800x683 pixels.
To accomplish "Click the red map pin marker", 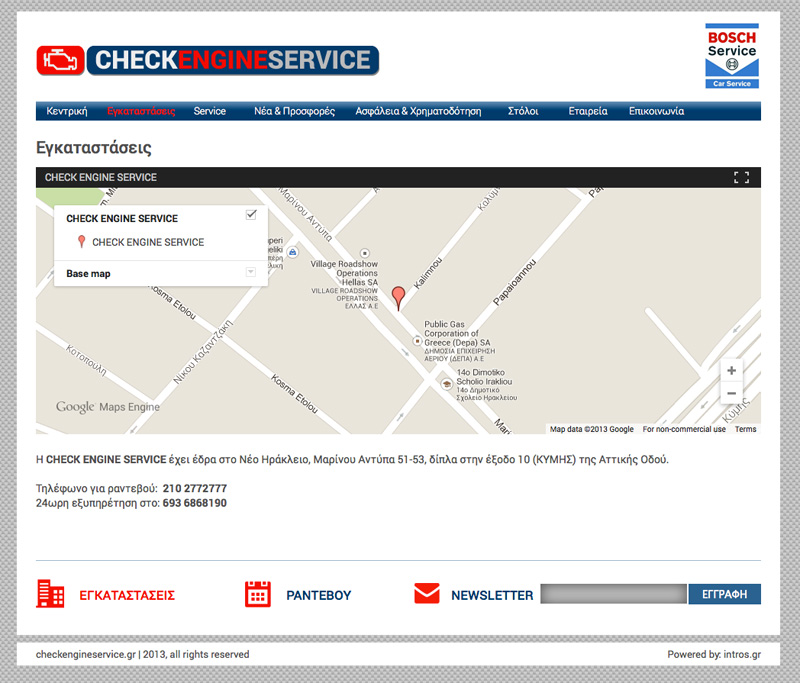I will click(x=399, y=297).
